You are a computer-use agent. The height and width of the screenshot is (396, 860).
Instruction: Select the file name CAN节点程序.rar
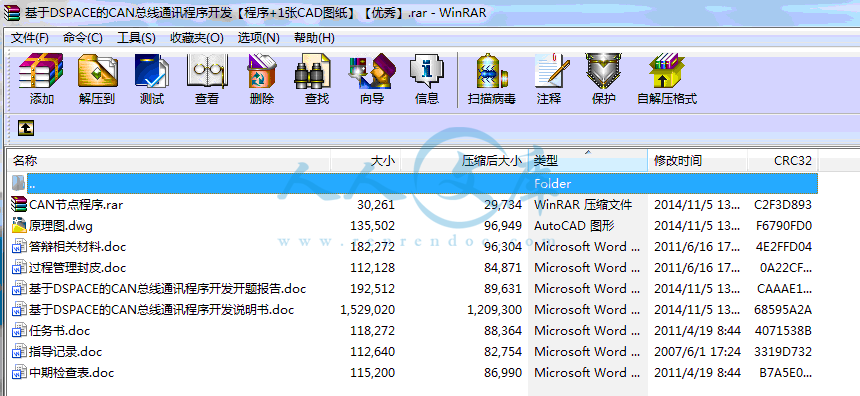76,205
